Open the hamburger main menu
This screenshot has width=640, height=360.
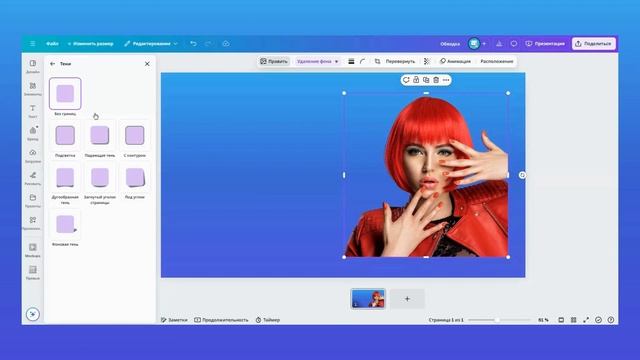pos(32,44)
